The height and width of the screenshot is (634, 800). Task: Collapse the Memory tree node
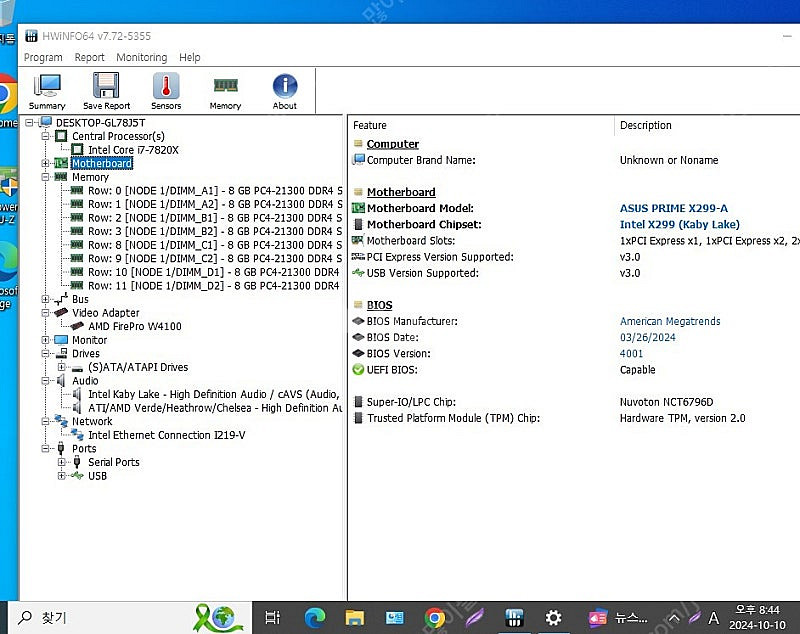coord(45,177)
